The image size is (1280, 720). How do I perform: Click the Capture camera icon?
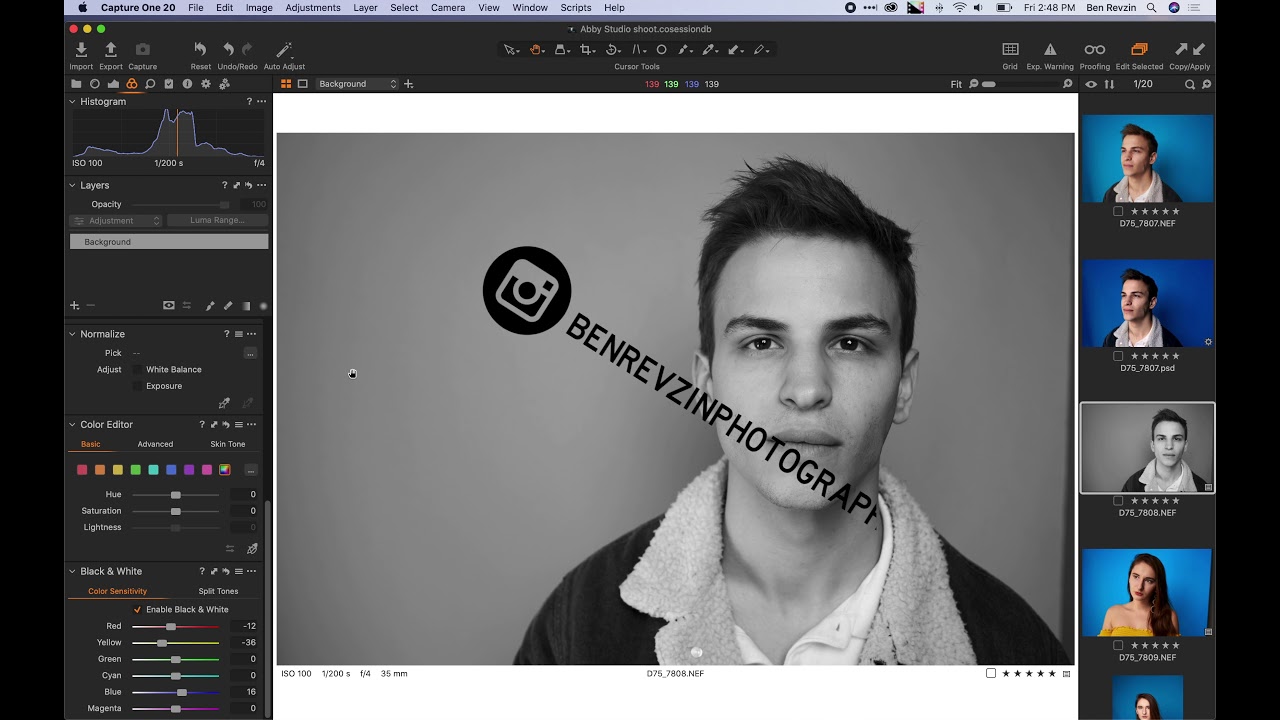point(142,50)
